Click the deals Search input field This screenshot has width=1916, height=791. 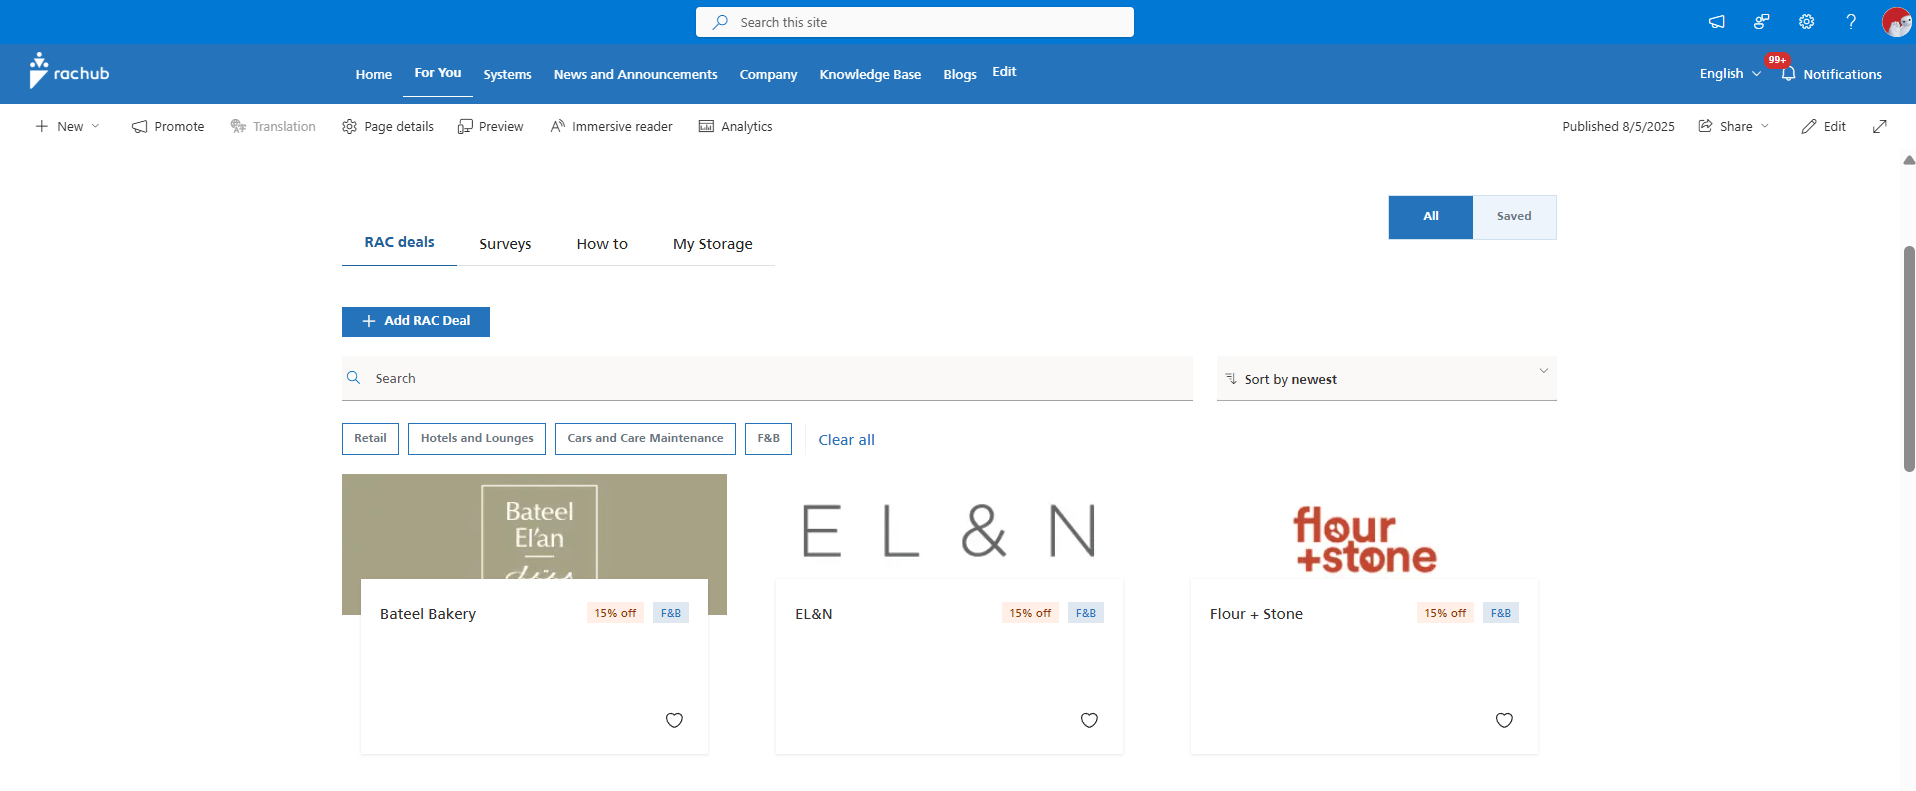[767, 379]
